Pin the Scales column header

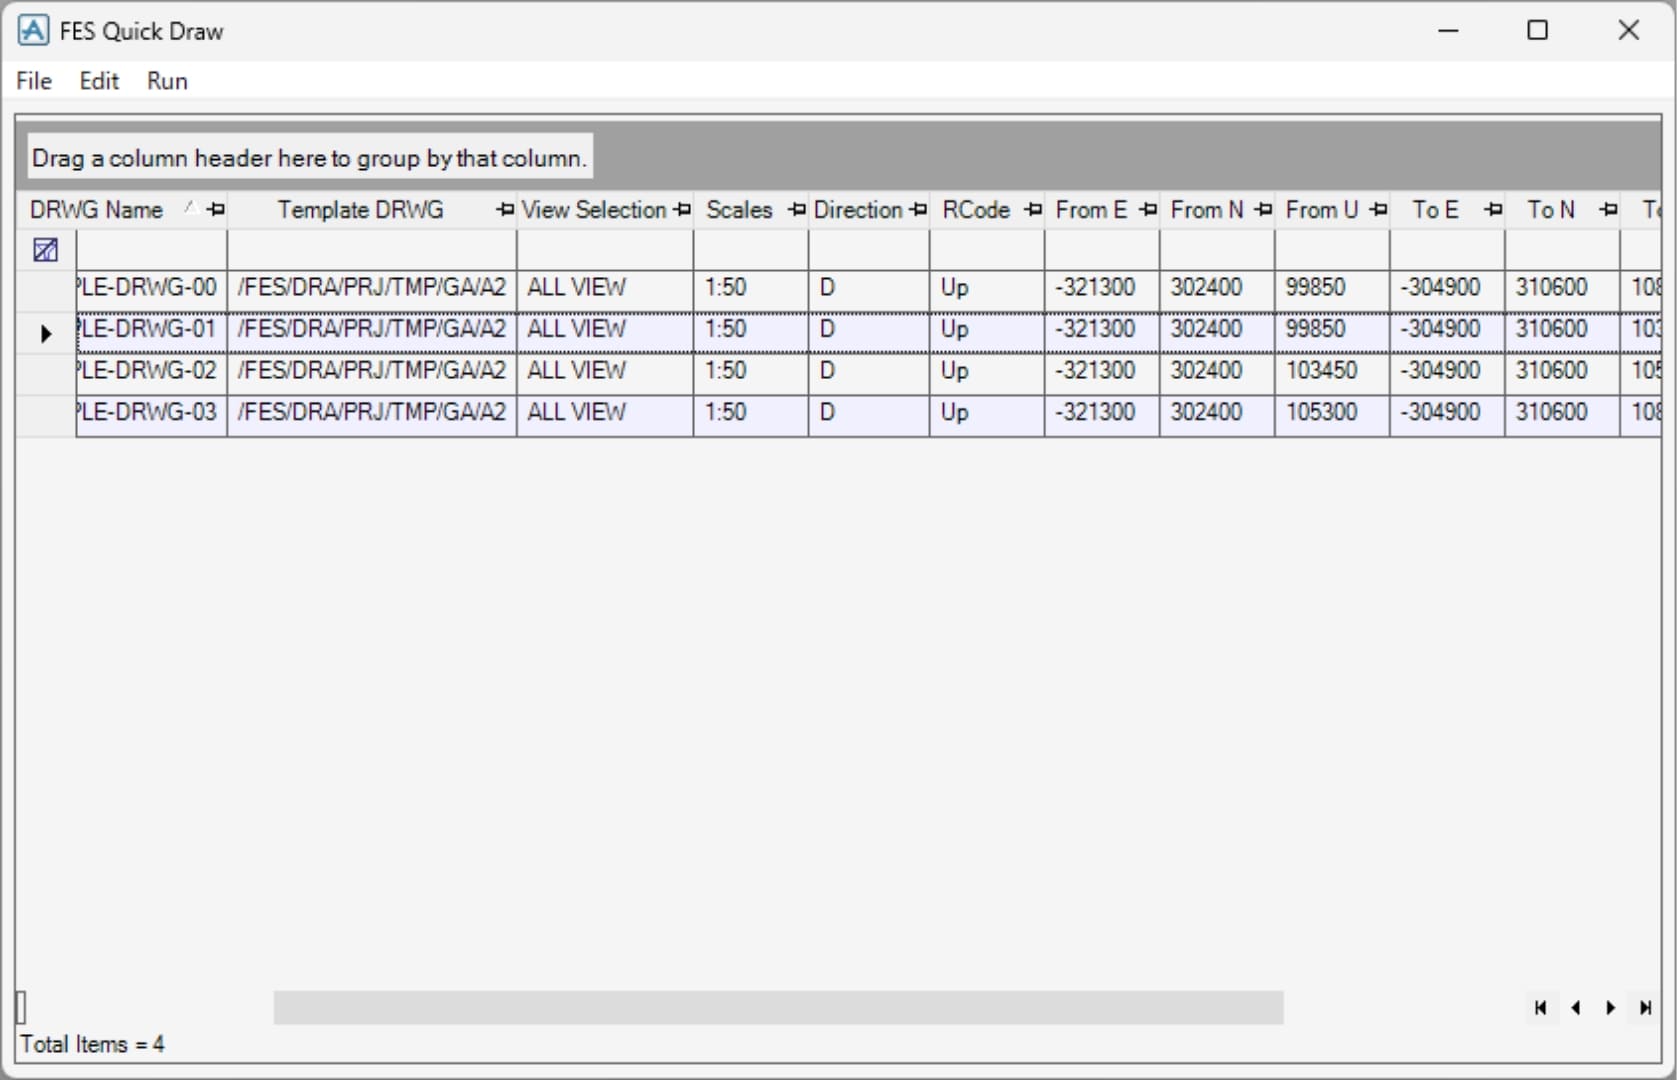click(796, 210)
